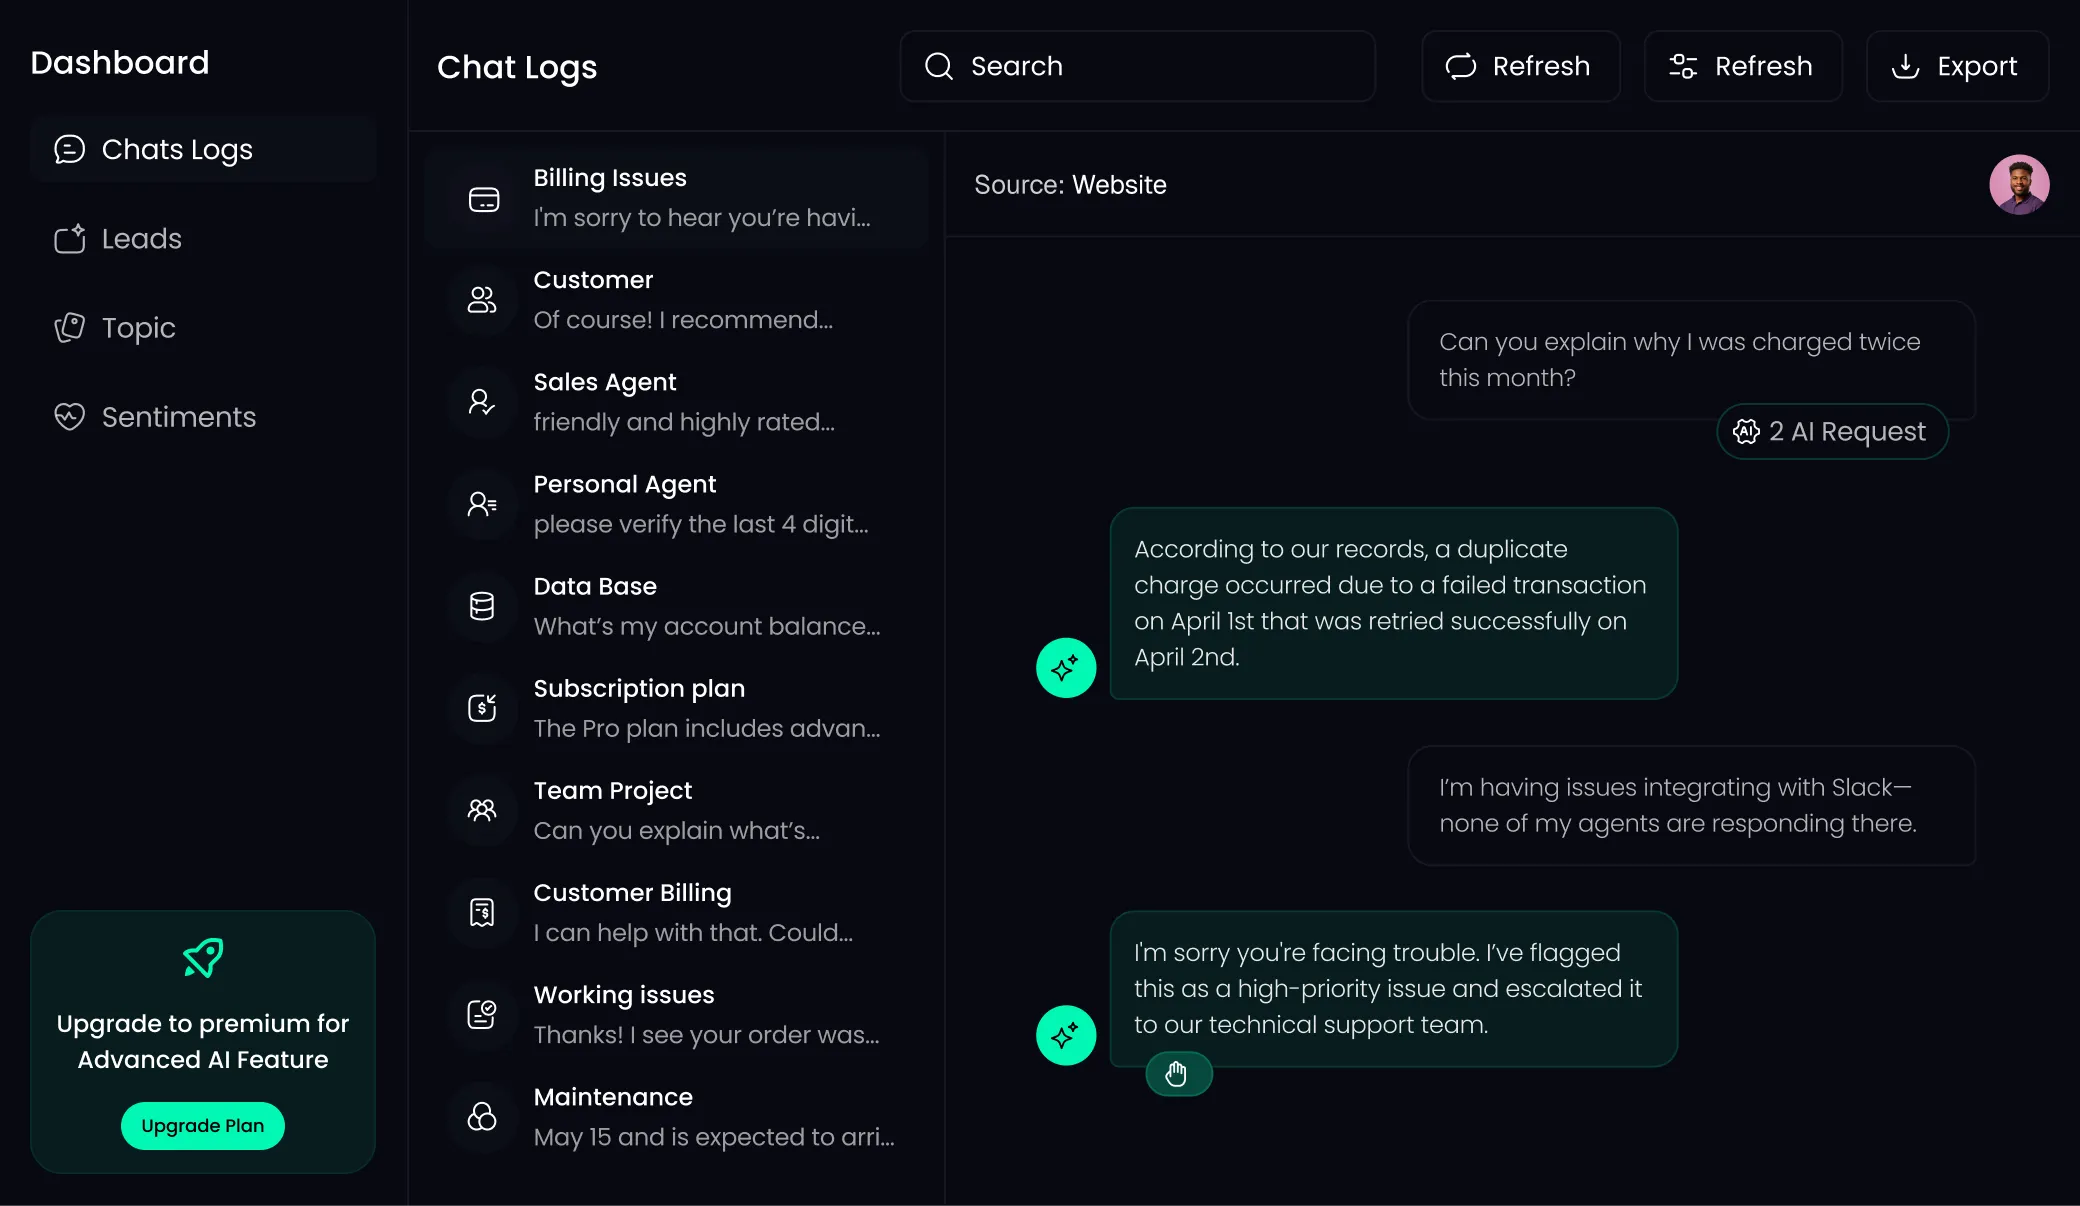The height and width of the screenshot is (1206, 2080).
Task: Click the Working issues checklist icon
Action: tap(482, 1014)
